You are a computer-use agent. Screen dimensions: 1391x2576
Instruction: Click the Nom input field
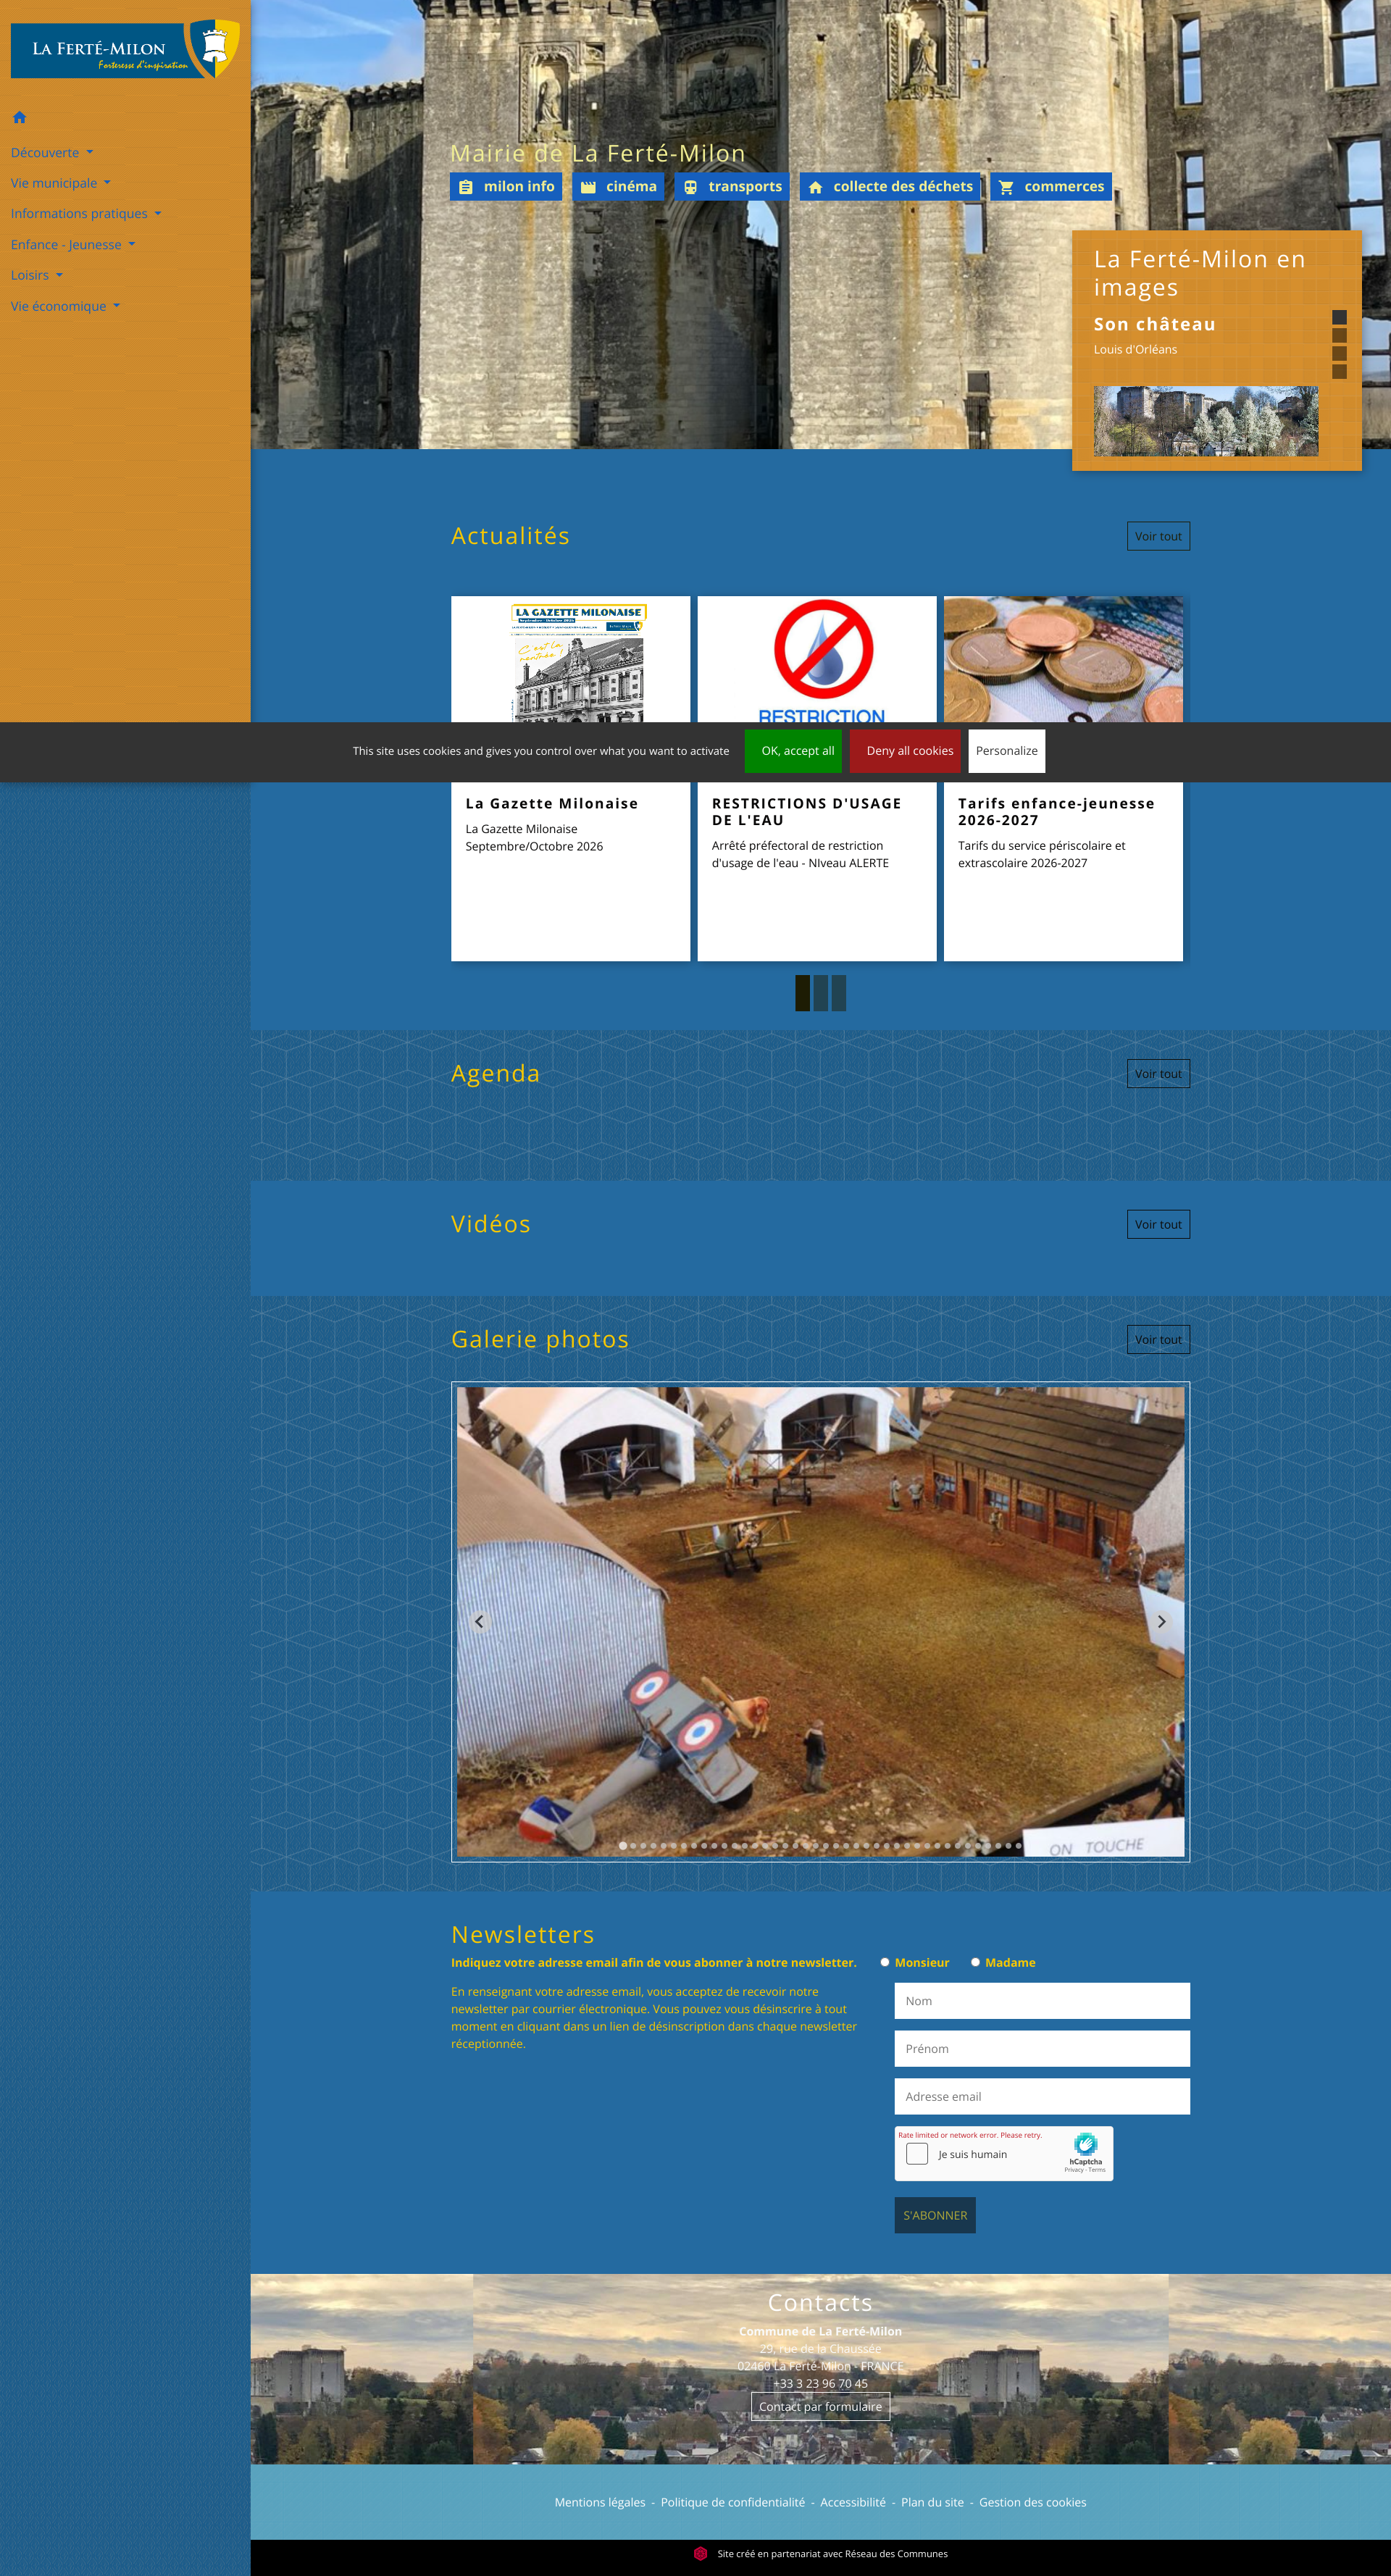(1042, 2001)
